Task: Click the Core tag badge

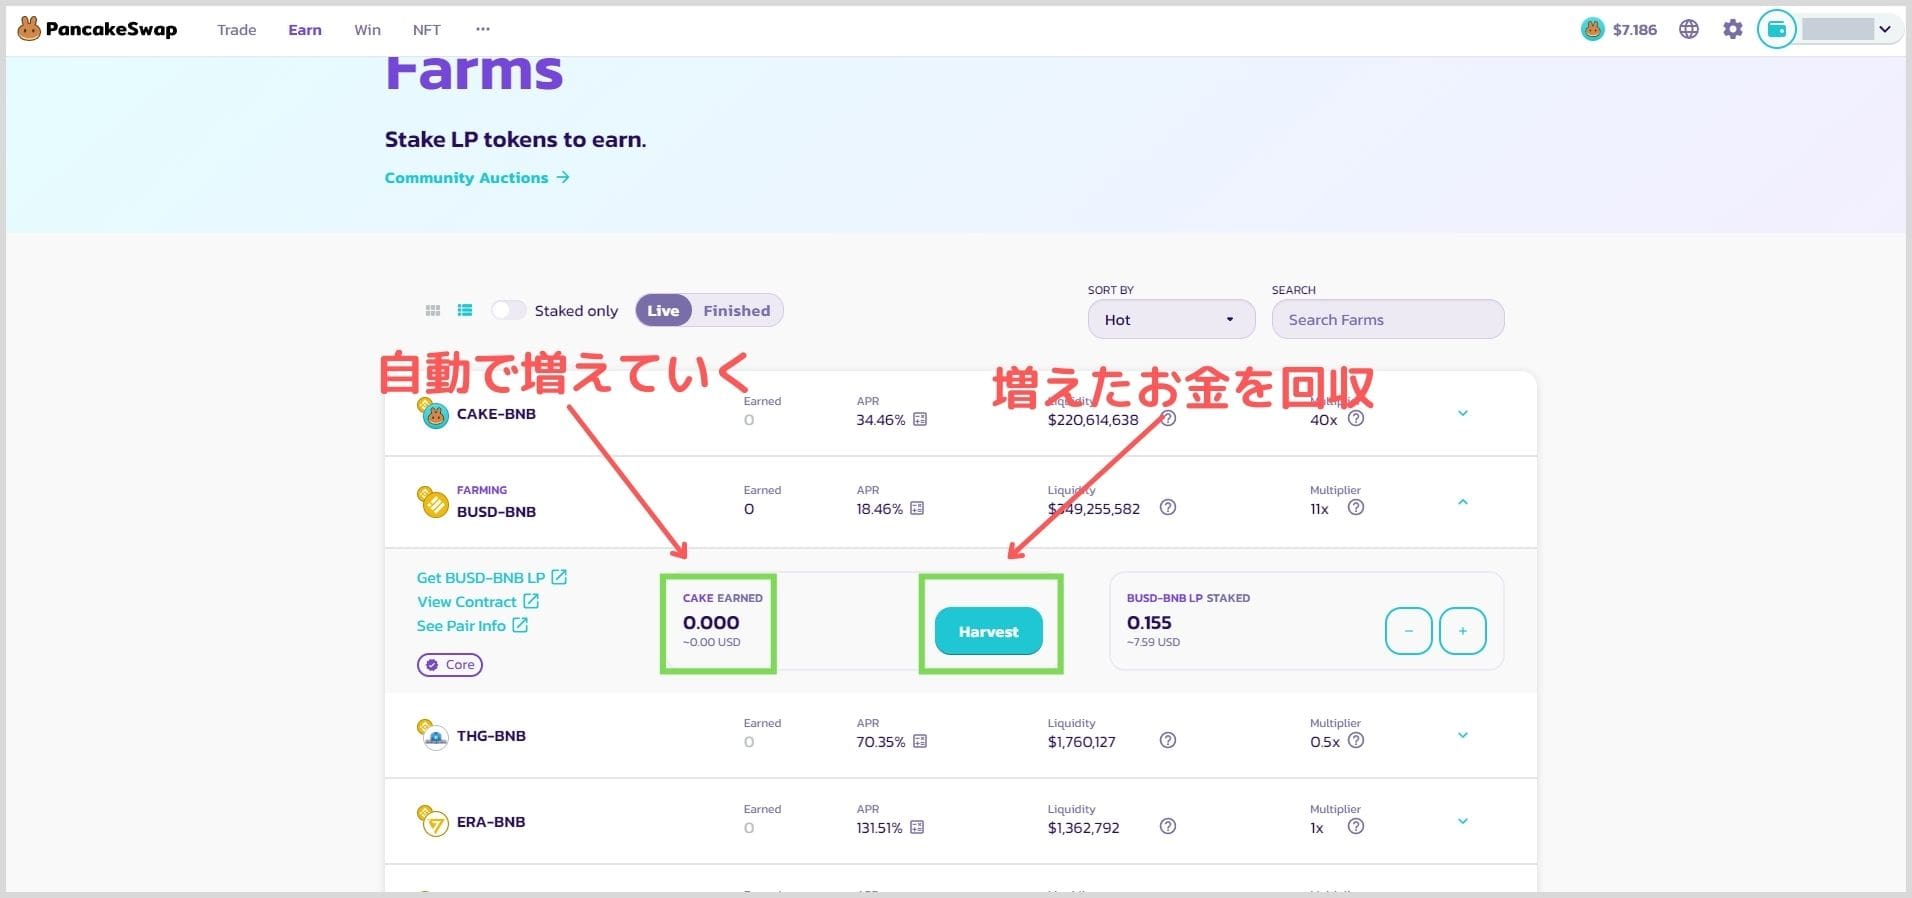Action: (450, 664)
